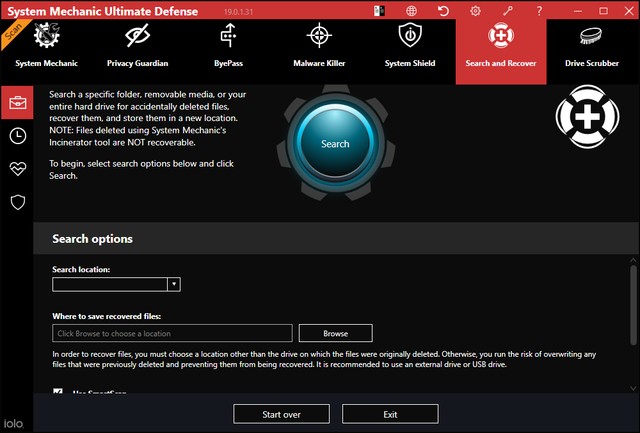Click the scroll up arrow of options panel

pyautogui.click(x=633, y=260)
